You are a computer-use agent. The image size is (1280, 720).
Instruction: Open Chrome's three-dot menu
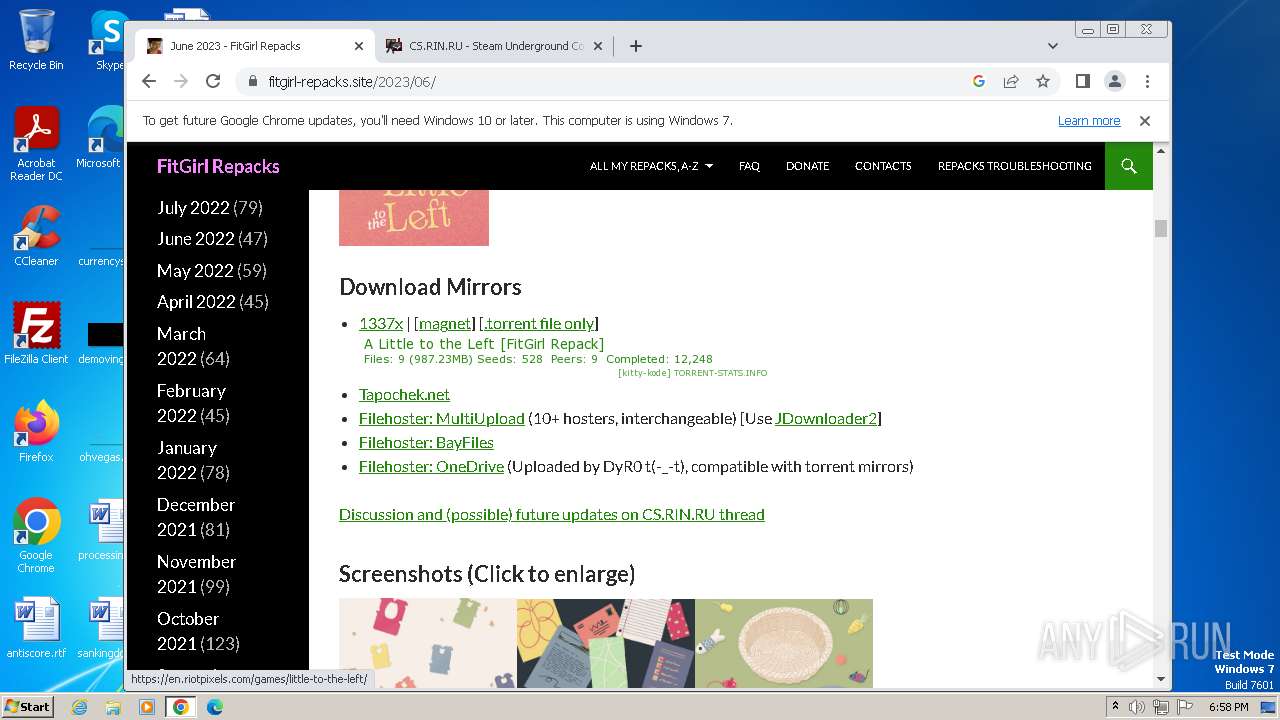coord(1147,81)
